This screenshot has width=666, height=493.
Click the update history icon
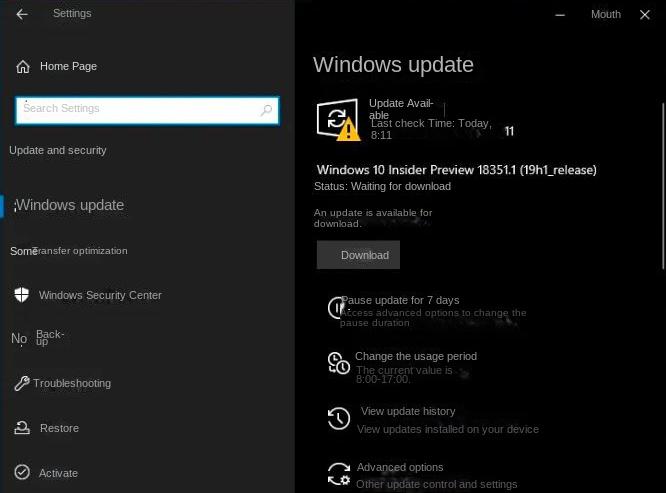(x=339, y=418)
